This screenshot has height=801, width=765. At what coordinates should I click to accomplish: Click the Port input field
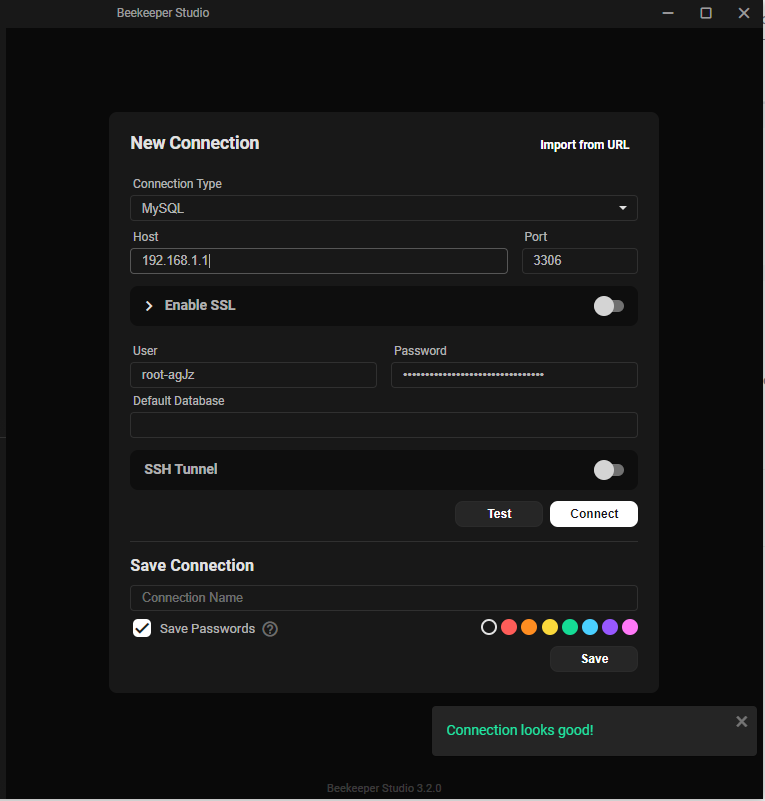(x=580, y=261)
